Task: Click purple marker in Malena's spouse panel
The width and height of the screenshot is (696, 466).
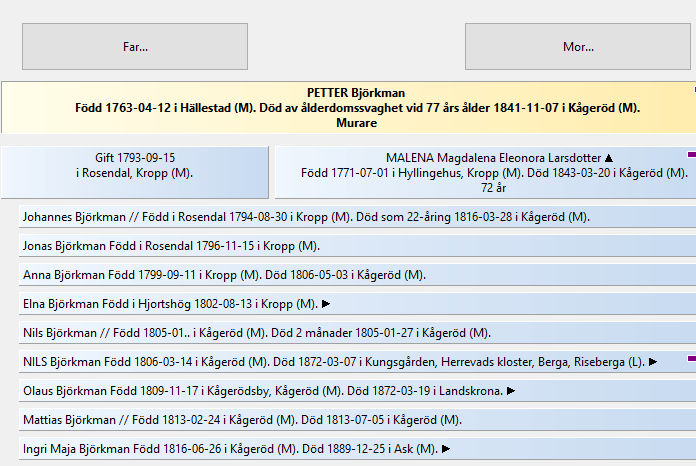Action: 691,155
